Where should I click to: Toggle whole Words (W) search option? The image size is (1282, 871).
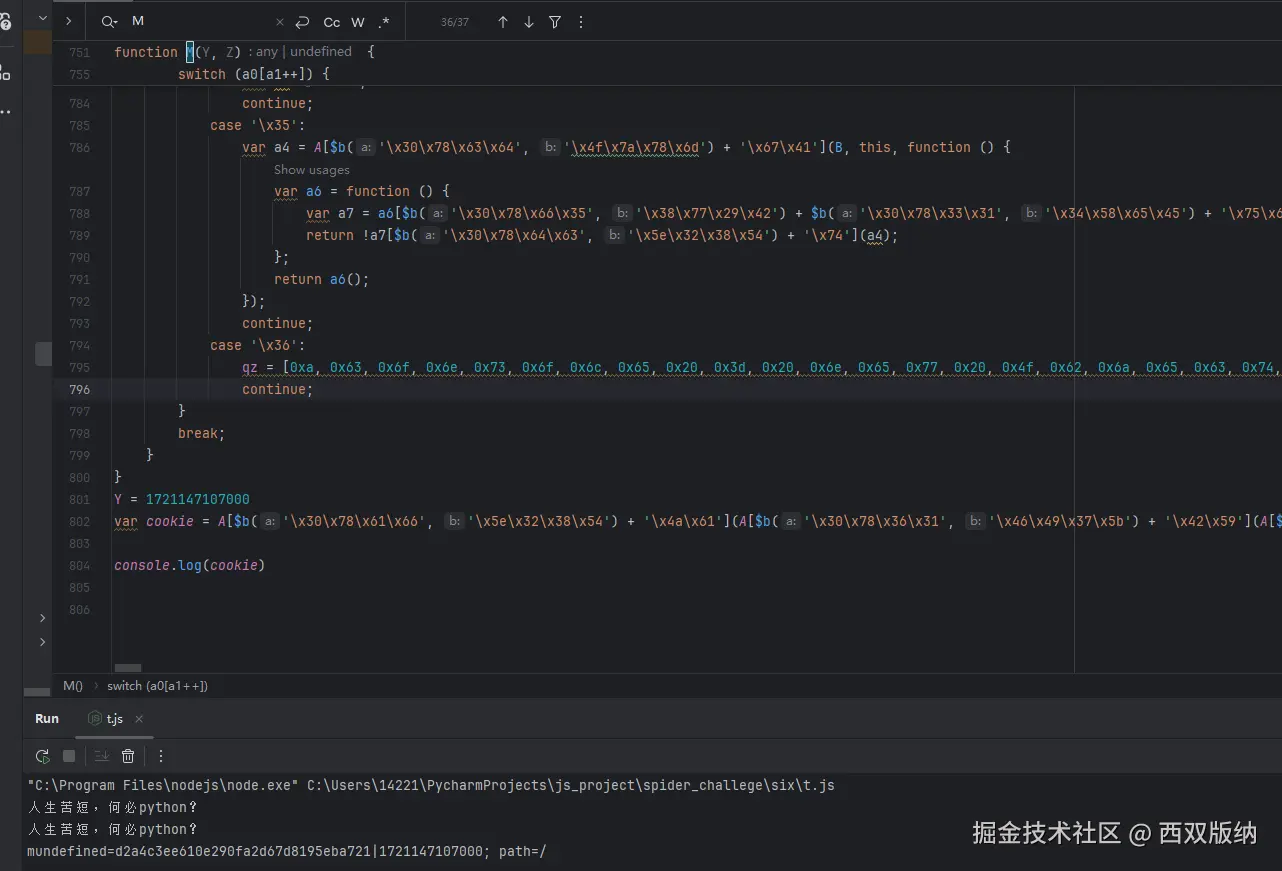pos(358,22)
